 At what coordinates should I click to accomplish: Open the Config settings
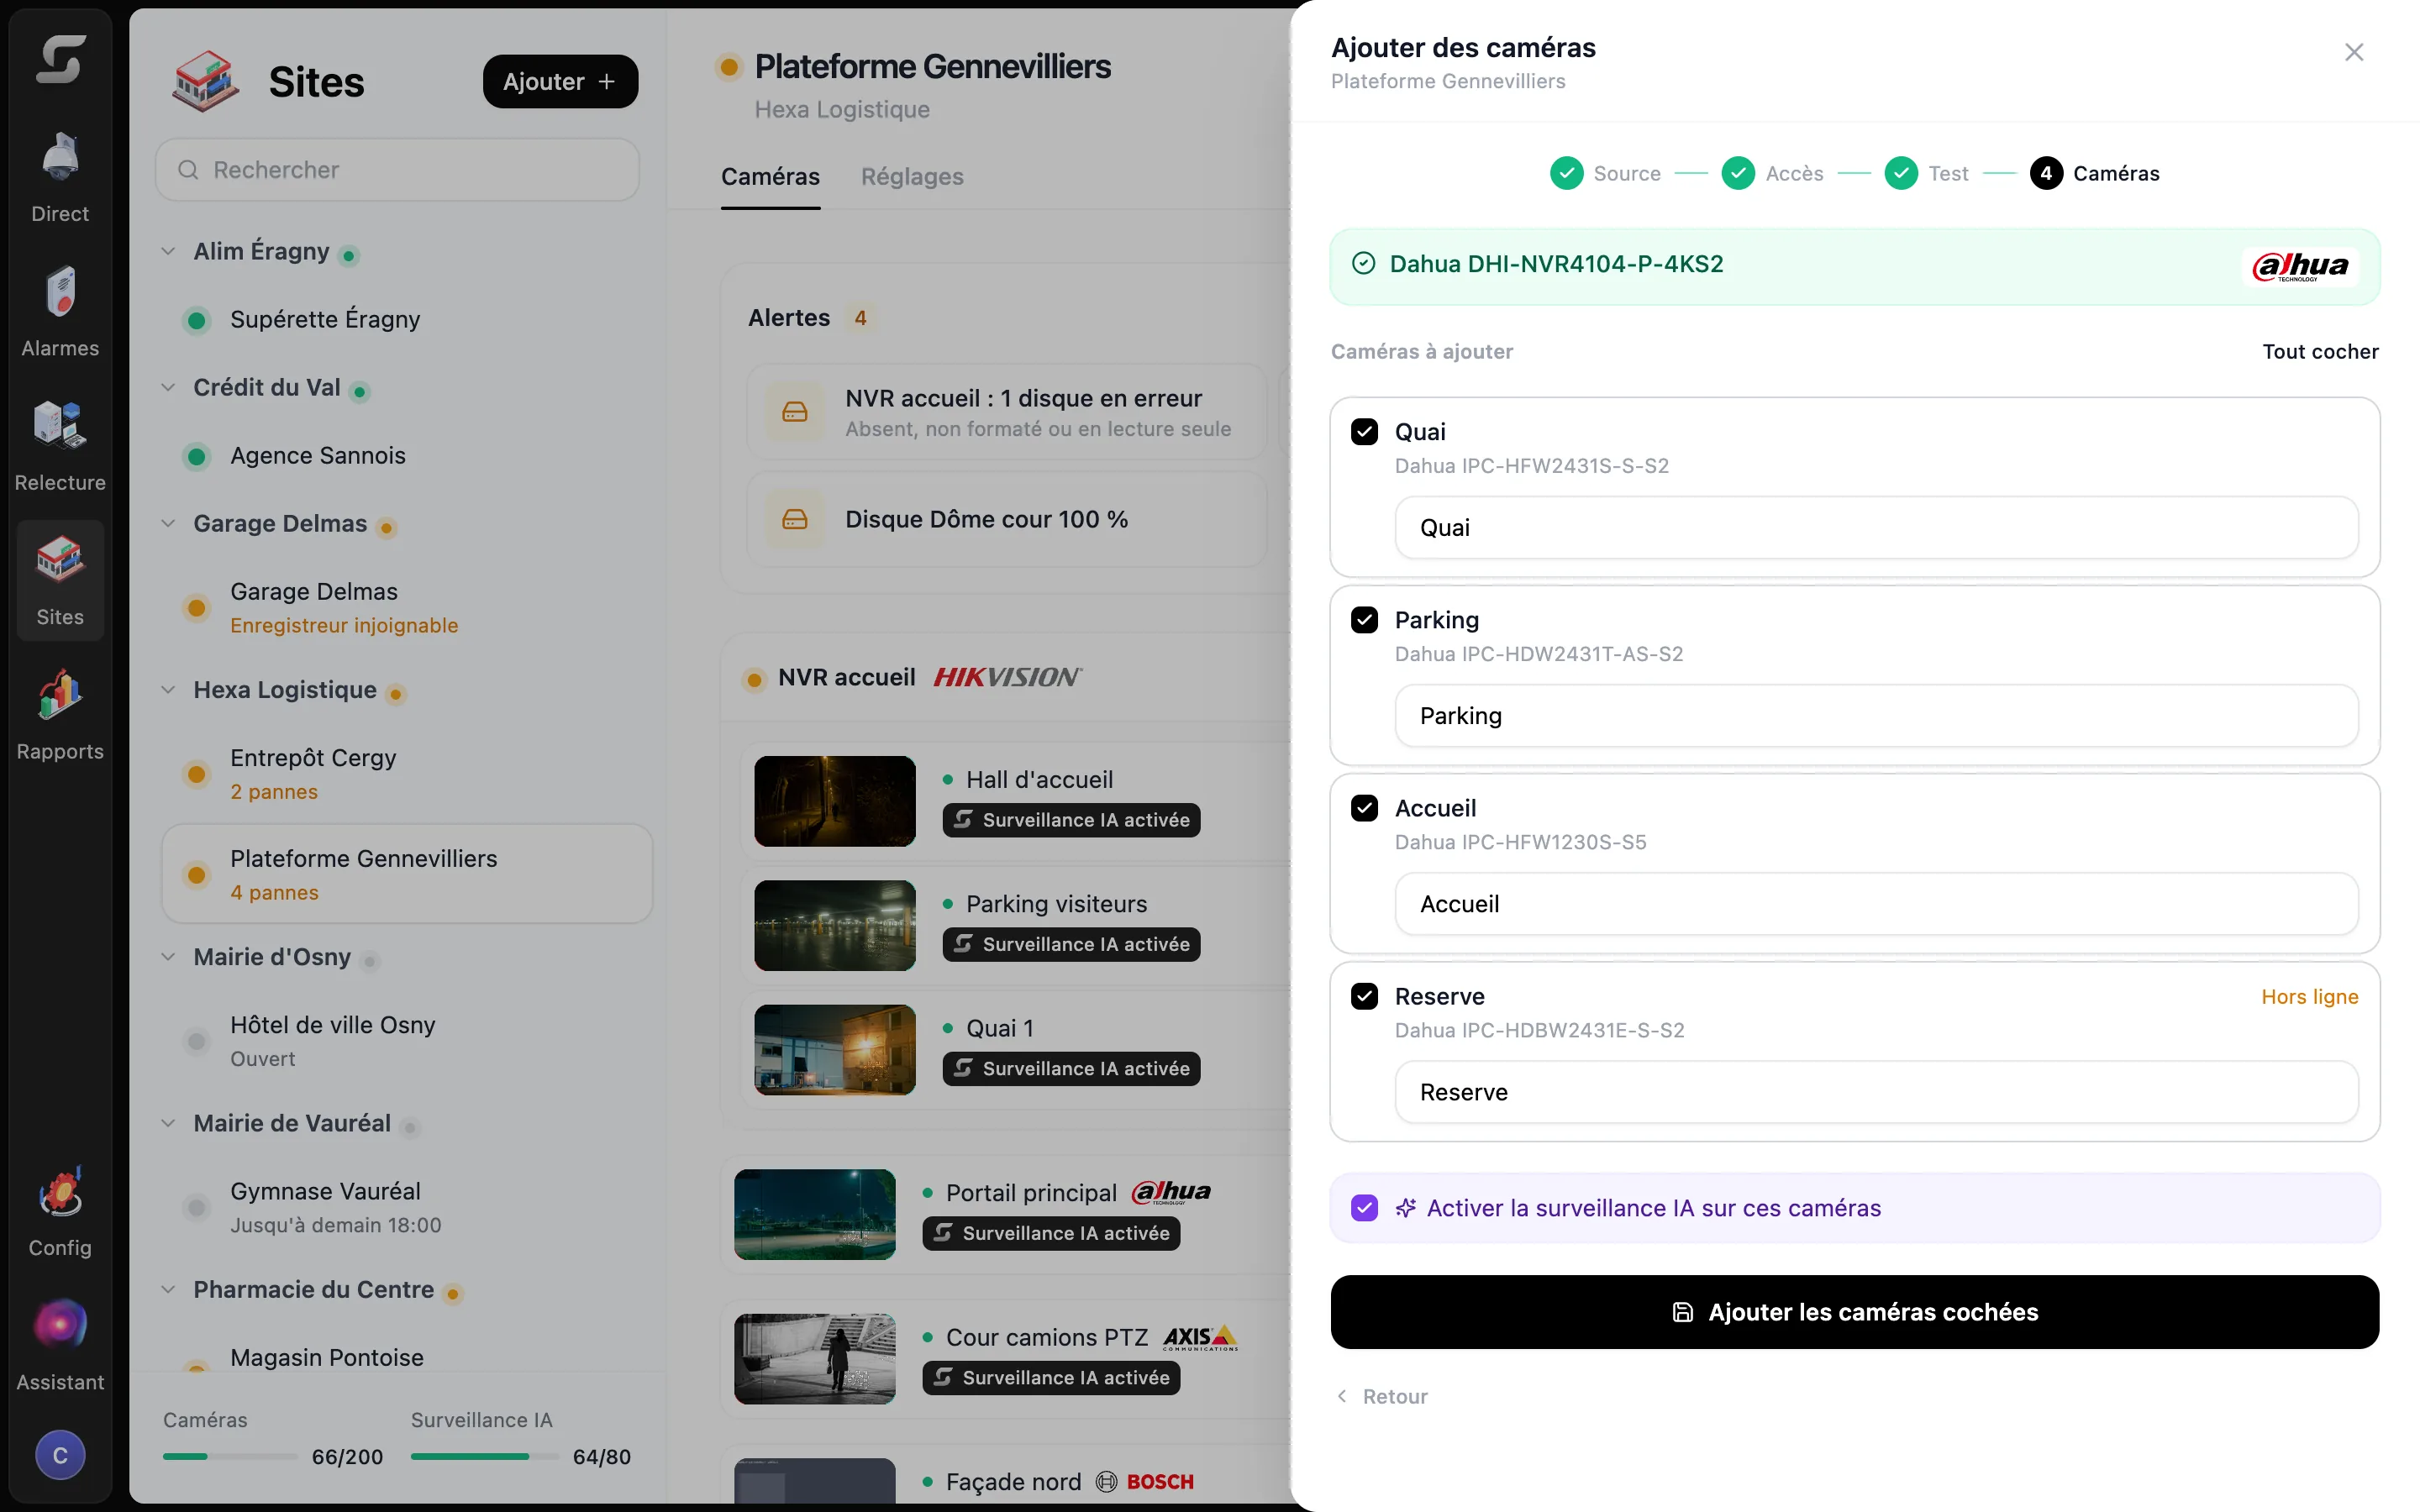[60, 1211]
